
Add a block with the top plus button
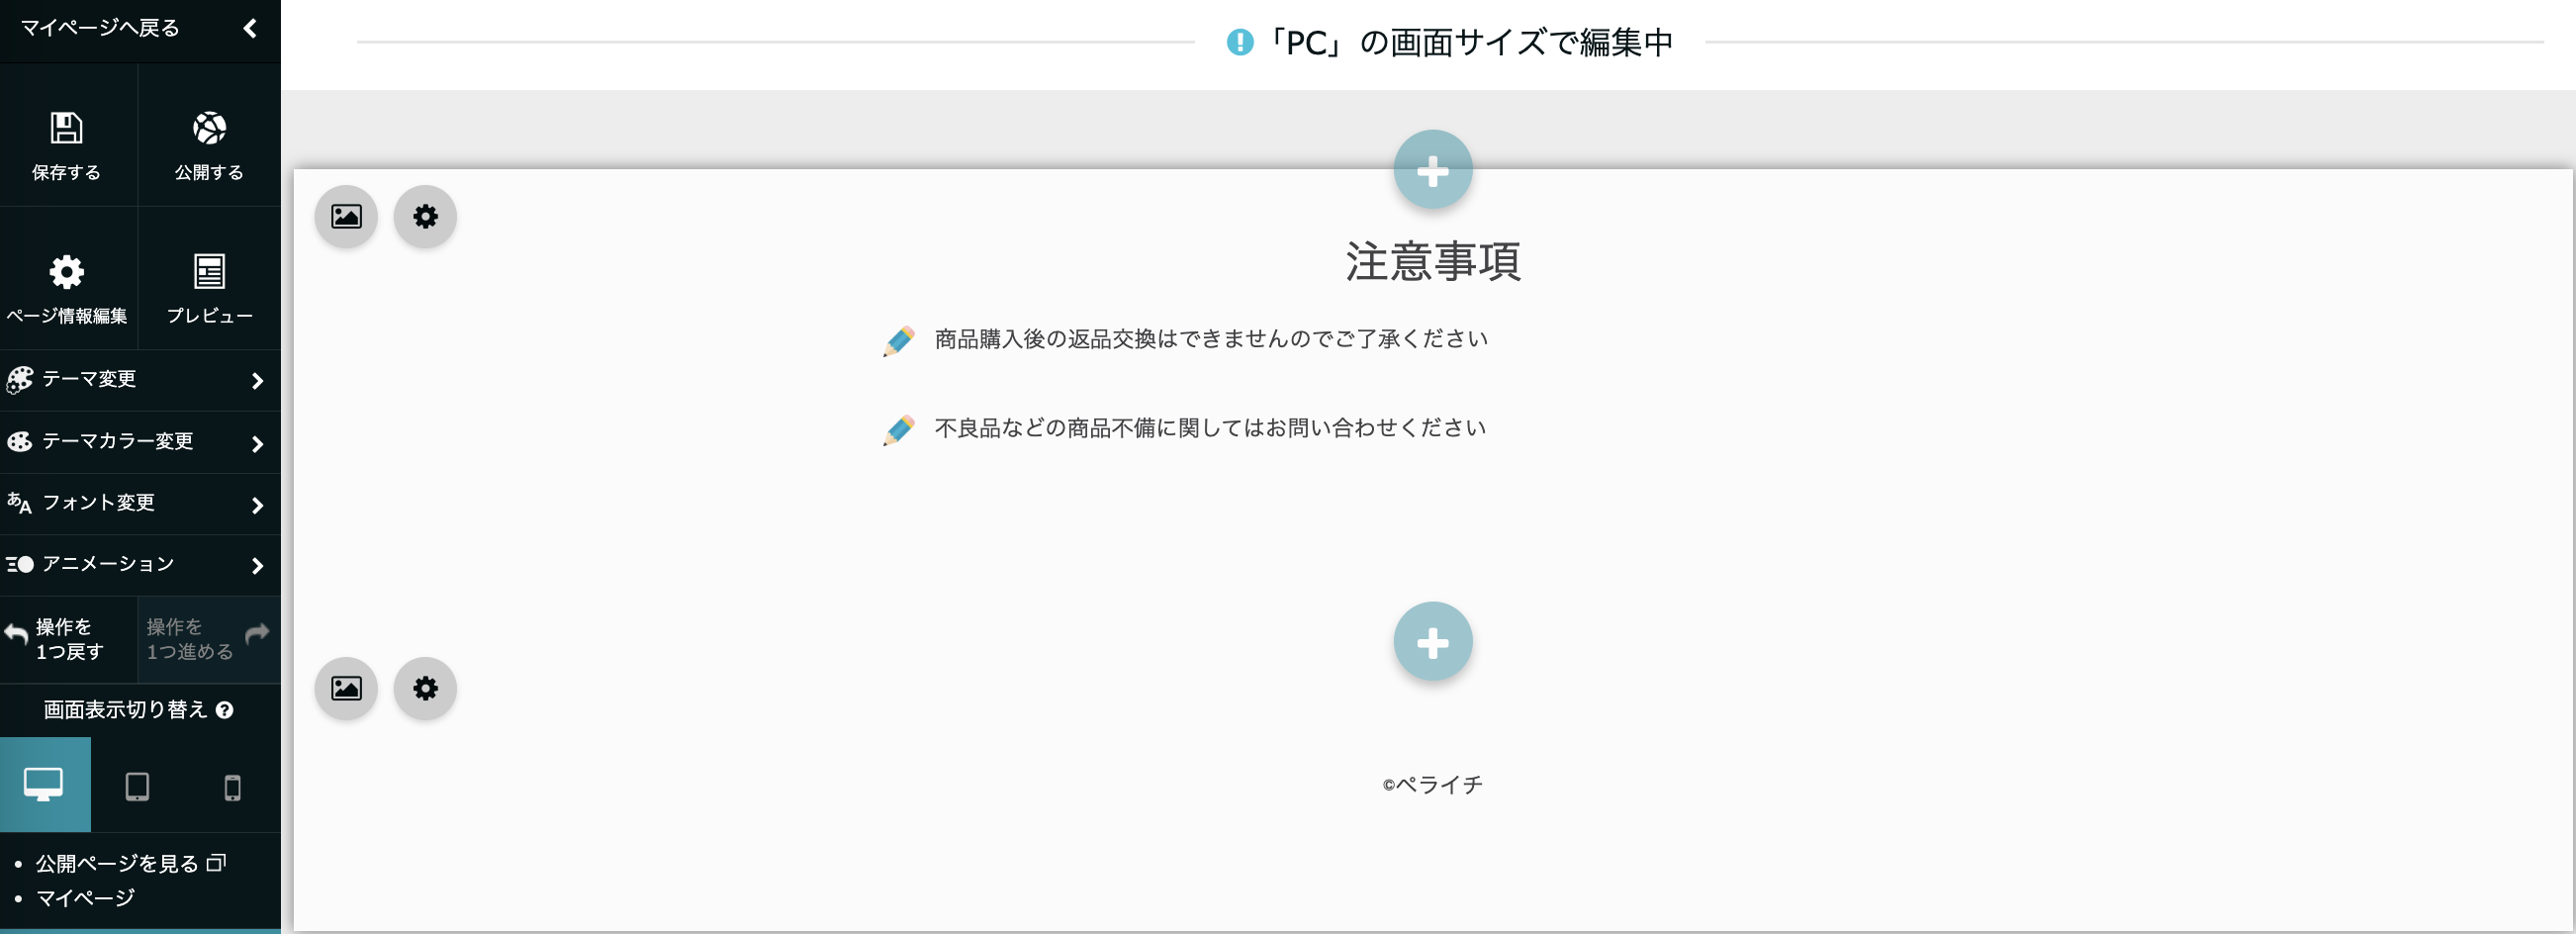1433,170
